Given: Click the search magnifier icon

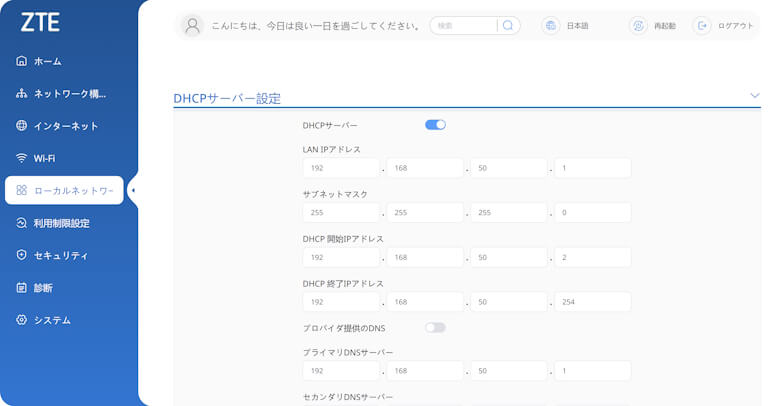Looking at the screenshot, I should [508, 26].
